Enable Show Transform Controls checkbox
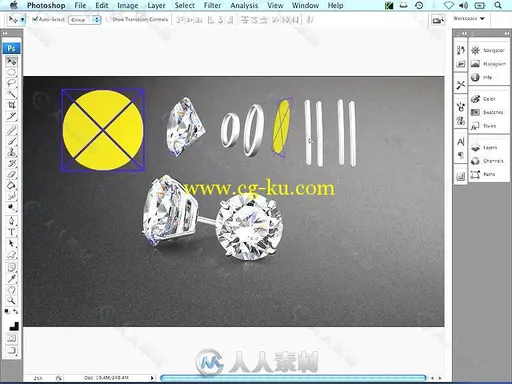The width and height of the screenshot is (512, 384). click(x=108, y=19)
